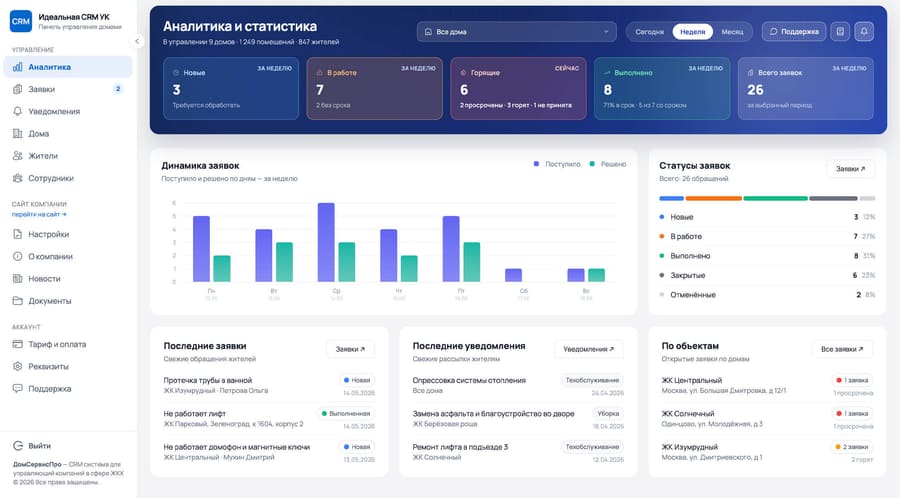
Task: Click the Жители people icon
Action: point(18,156)
